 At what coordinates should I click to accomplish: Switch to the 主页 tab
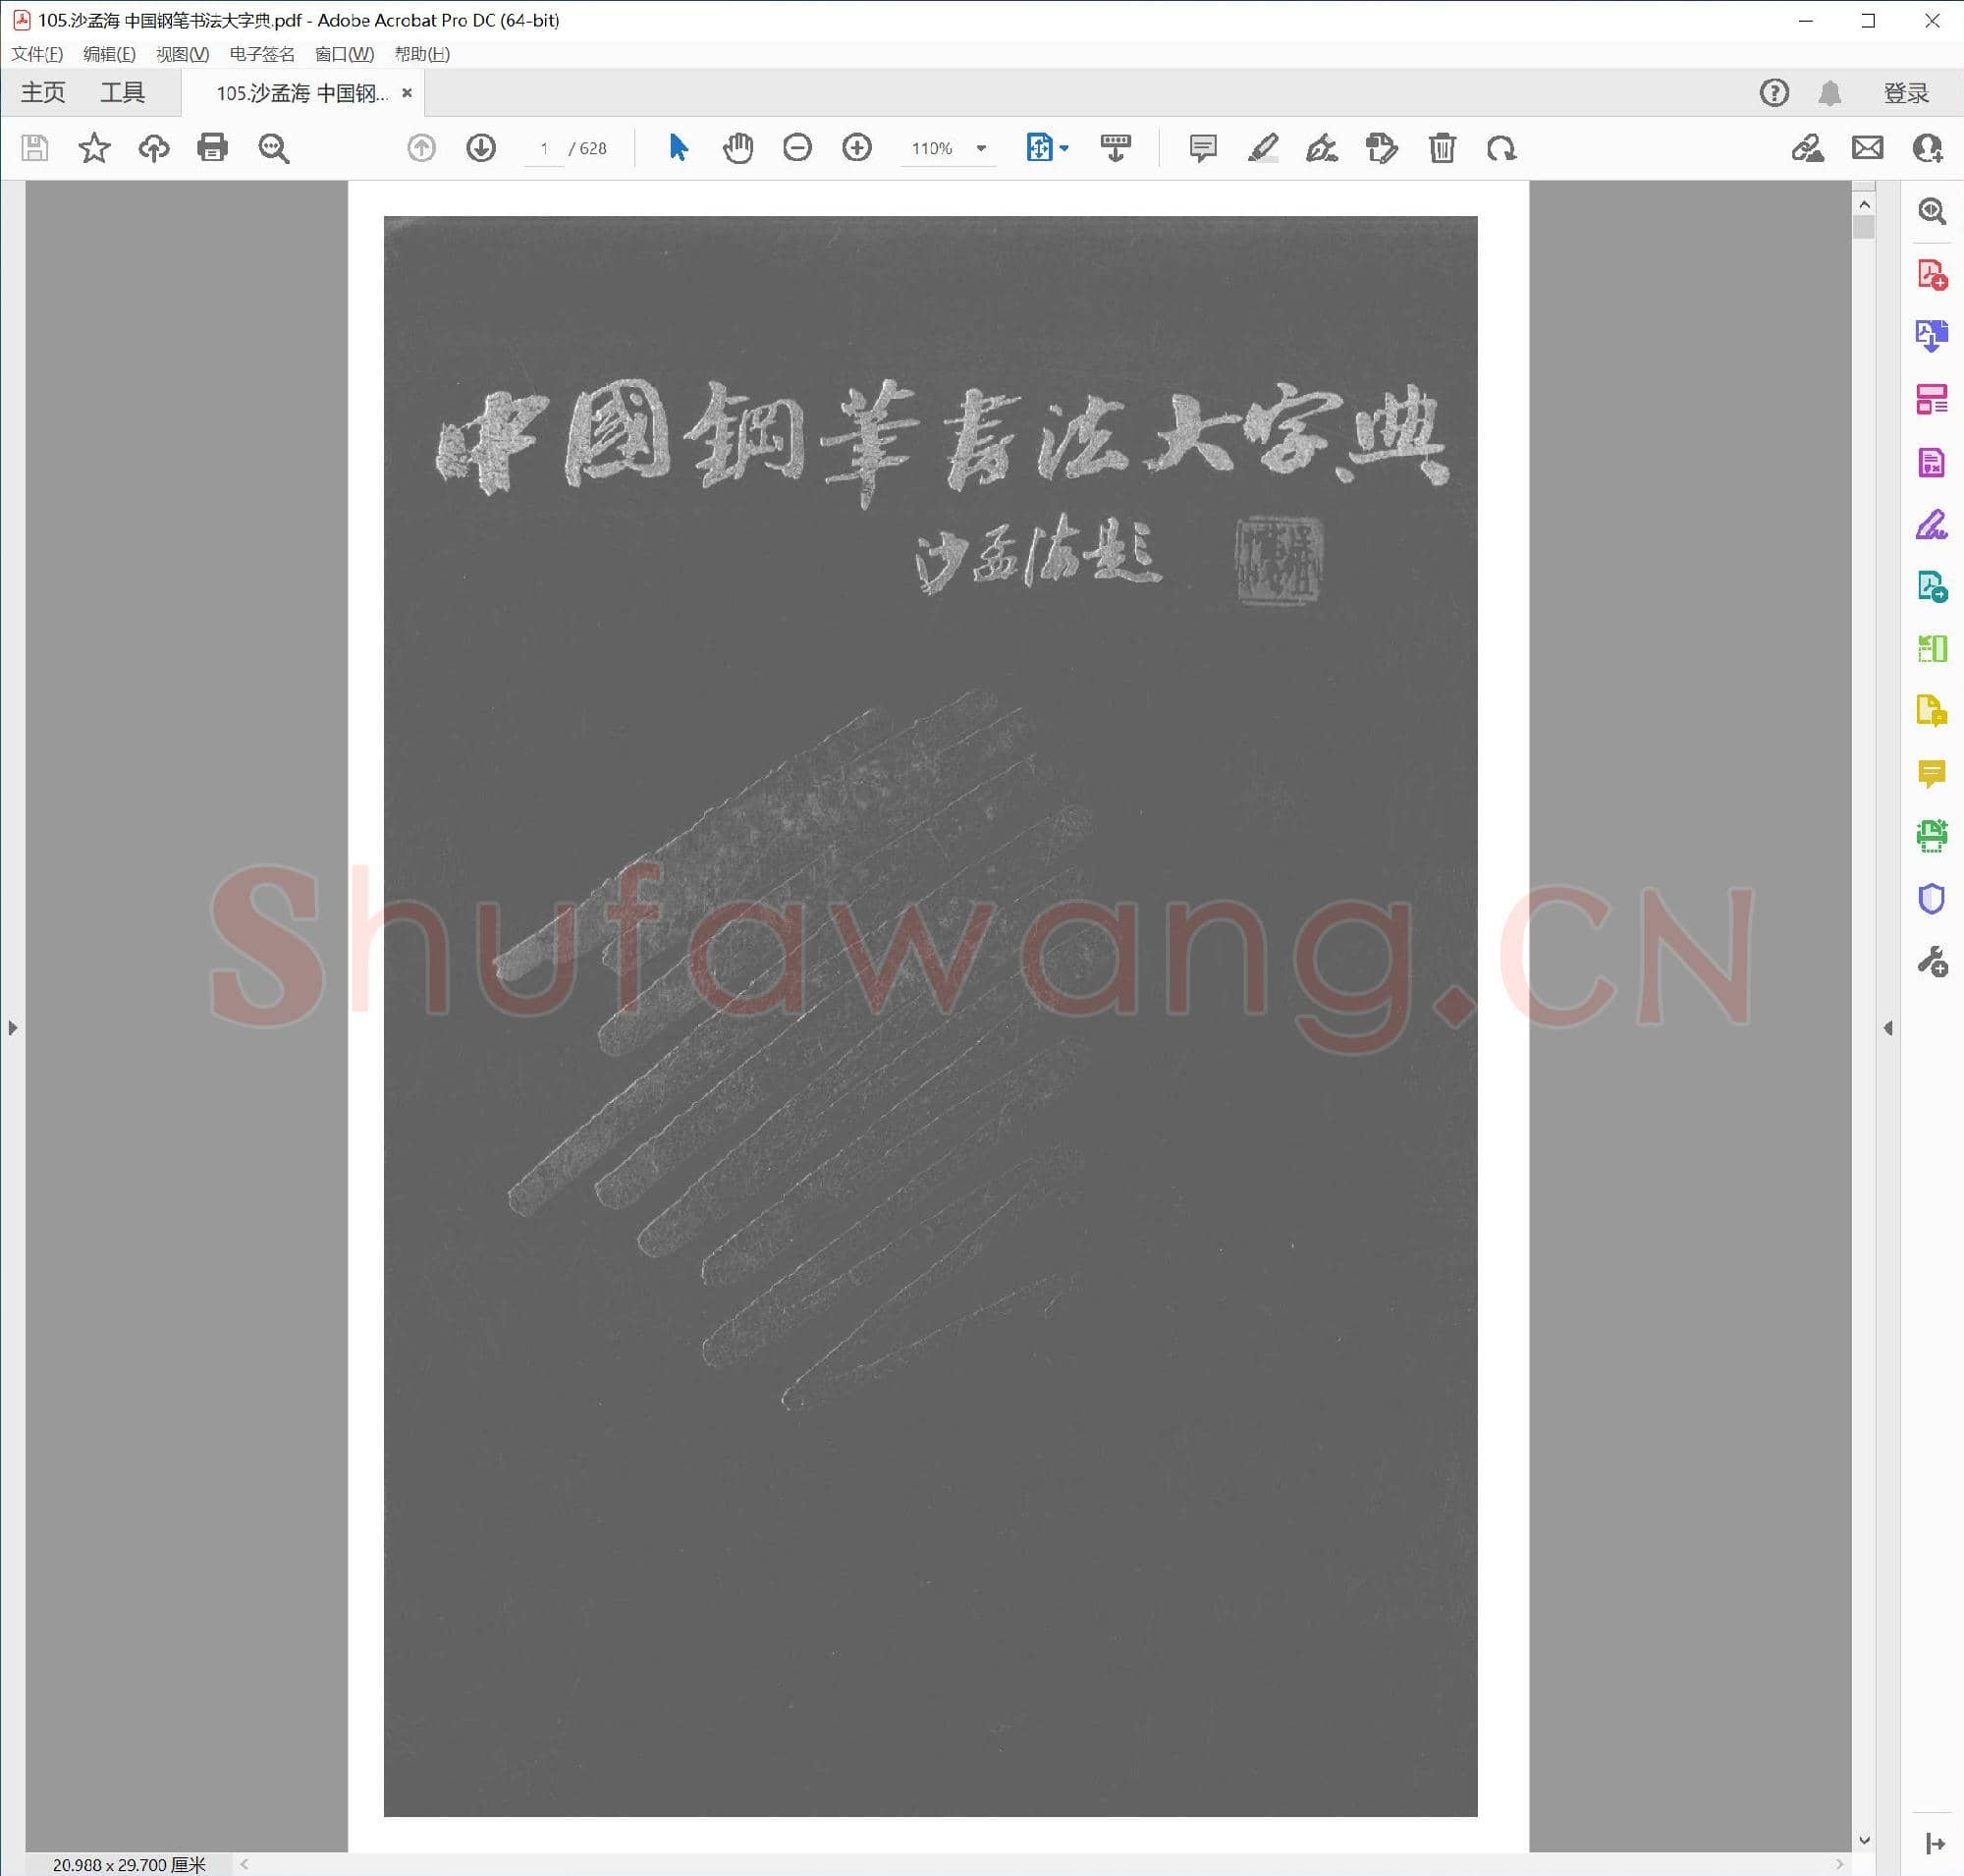[x=42, y=91]
